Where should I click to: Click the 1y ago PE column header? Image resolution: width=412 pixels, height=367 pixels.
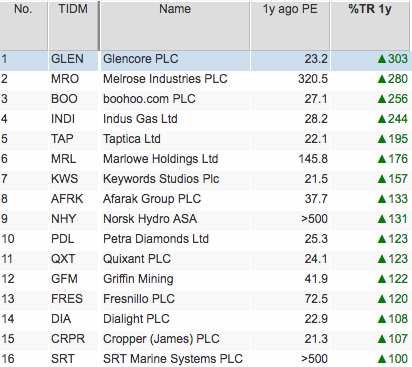(x=290, y=26)
